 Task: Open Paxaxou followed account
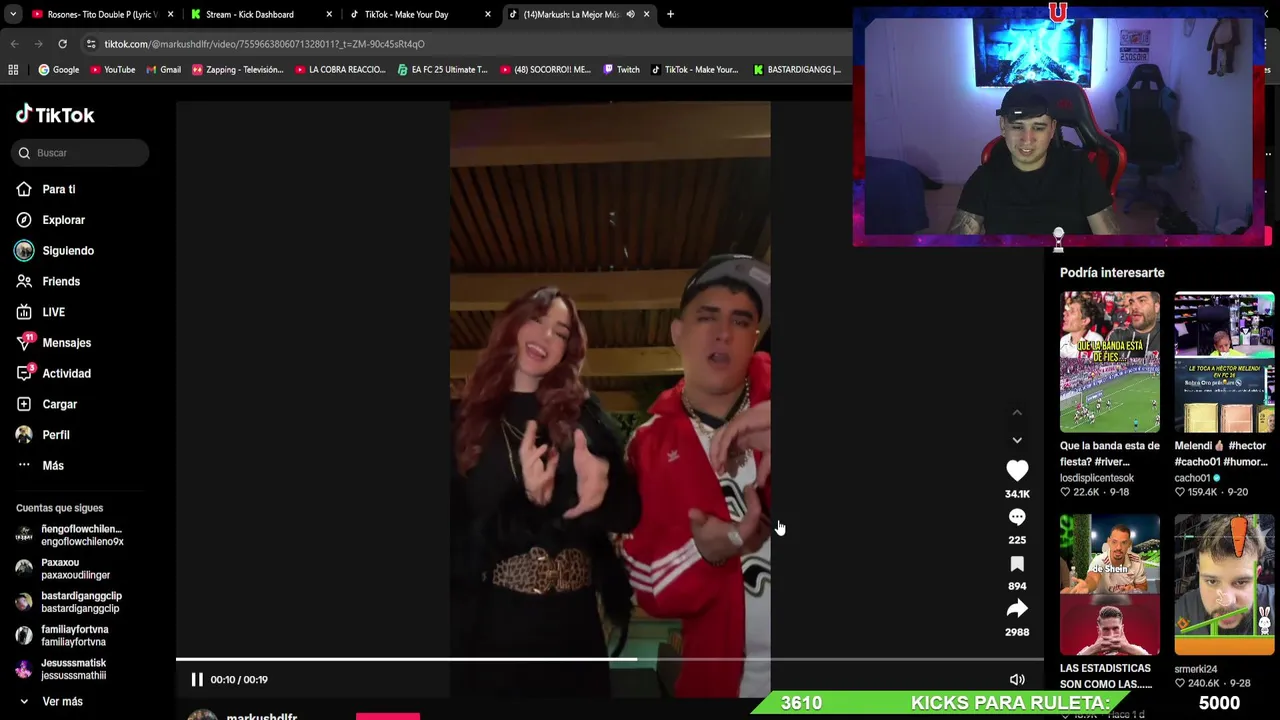[63, 569]
